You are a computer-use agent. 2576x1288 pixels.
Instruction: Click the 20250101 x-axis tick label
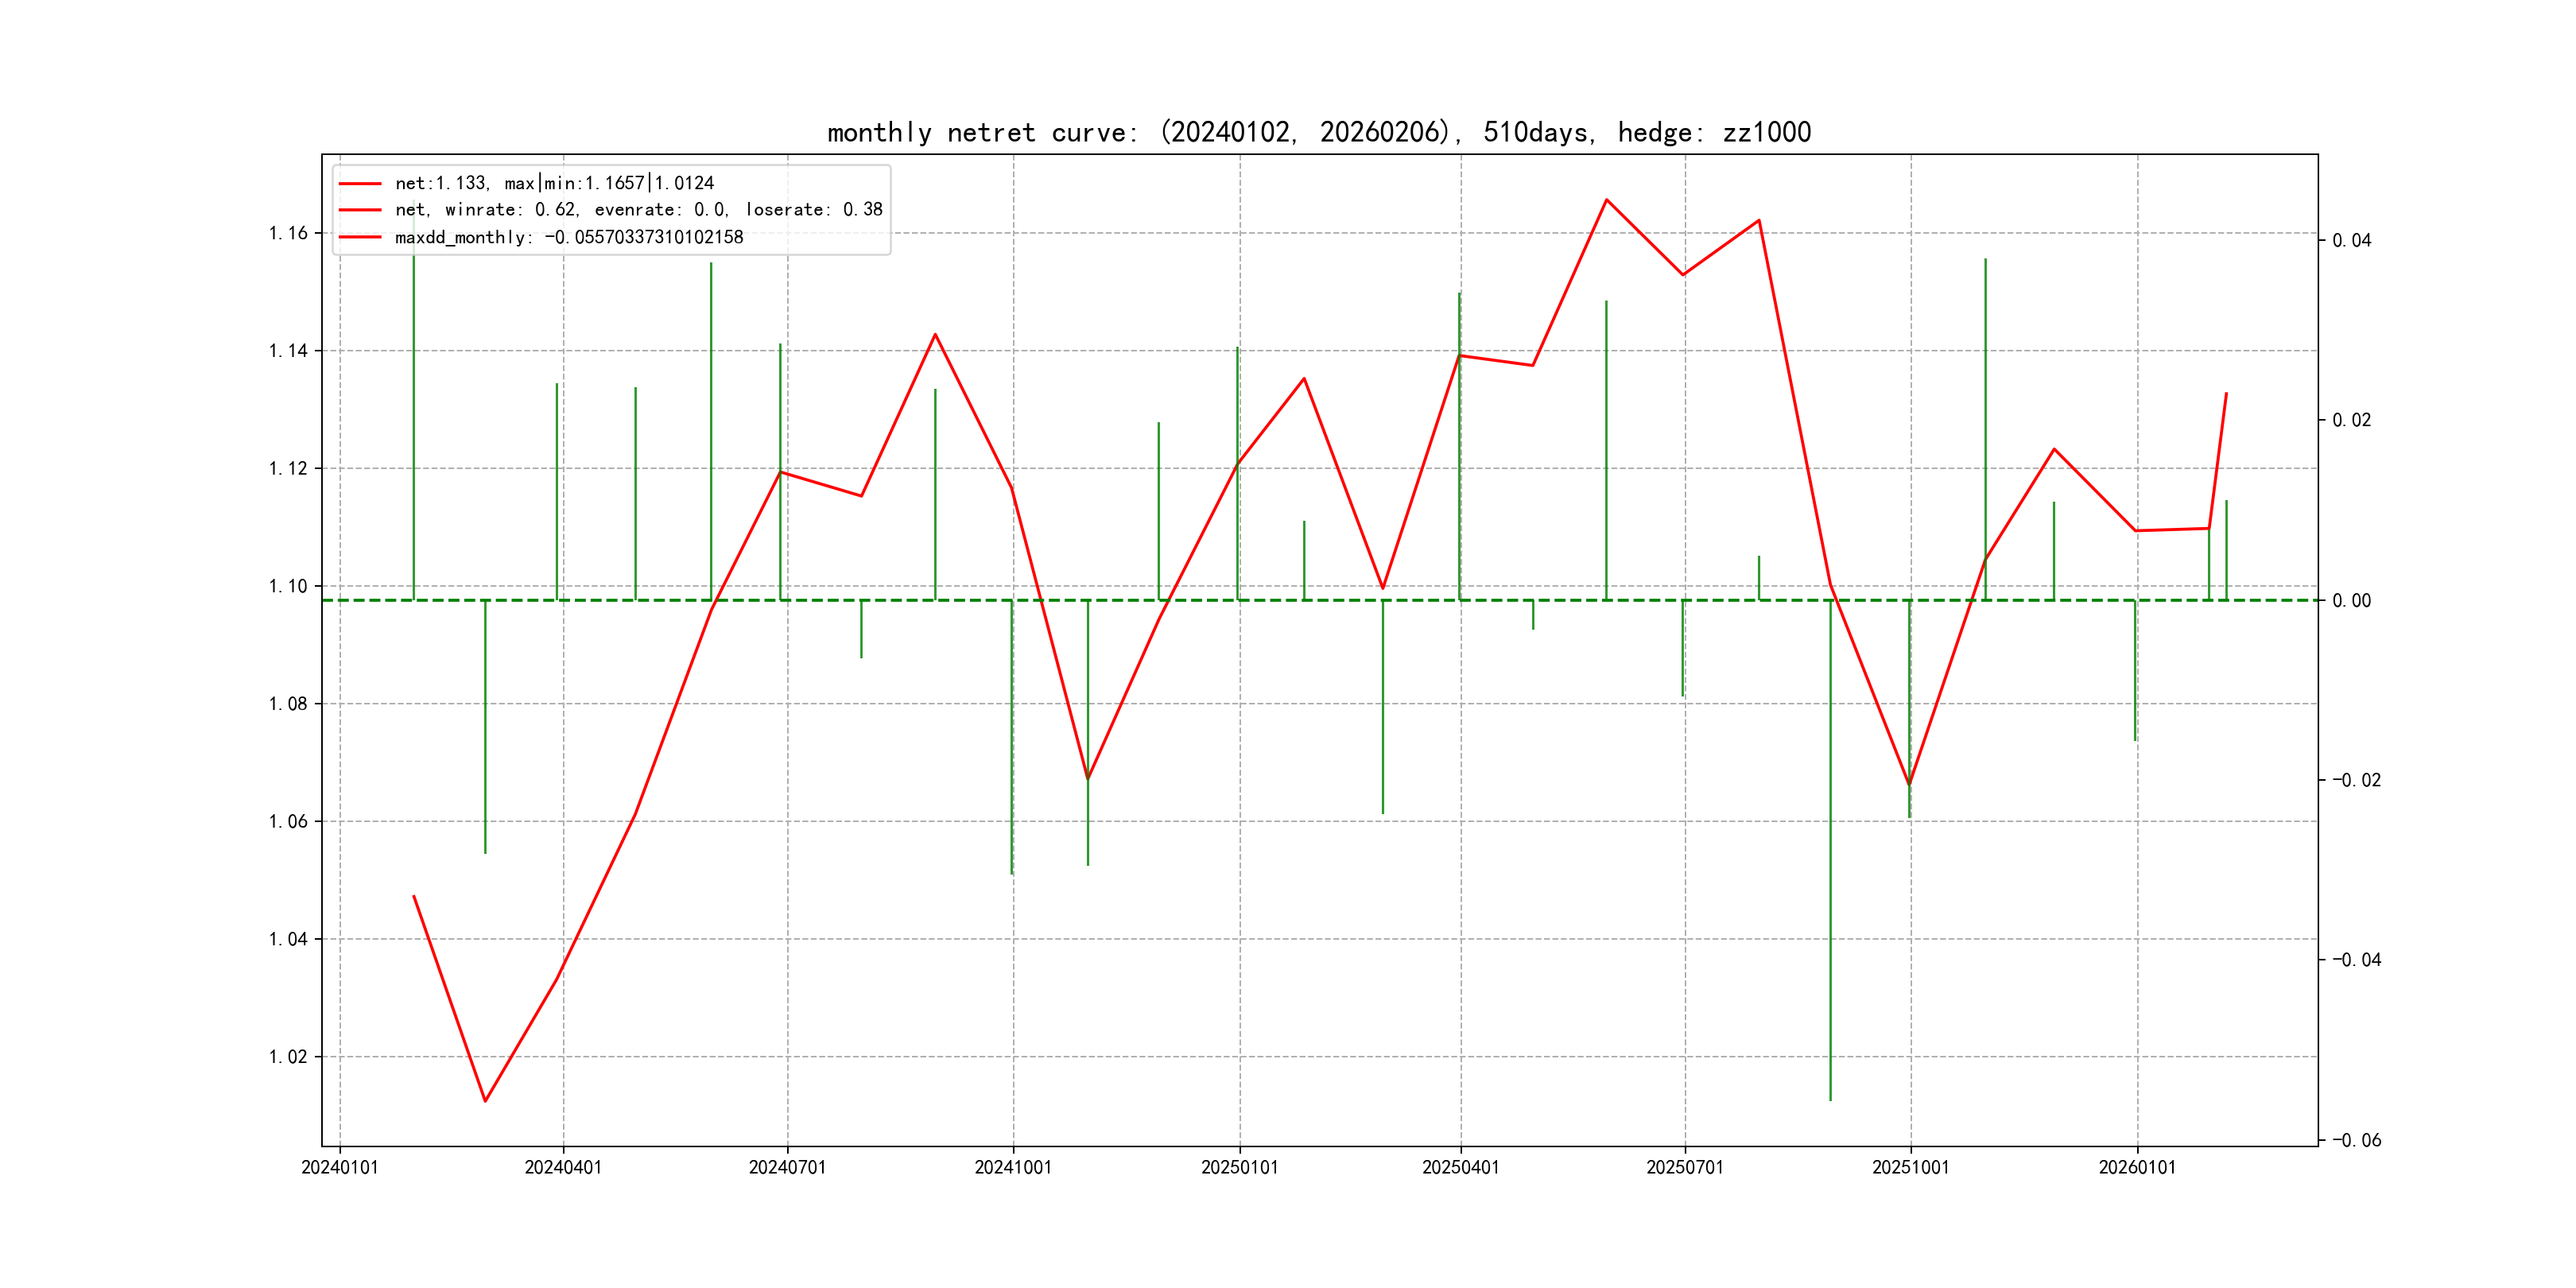click(x=1239, y=1167)
